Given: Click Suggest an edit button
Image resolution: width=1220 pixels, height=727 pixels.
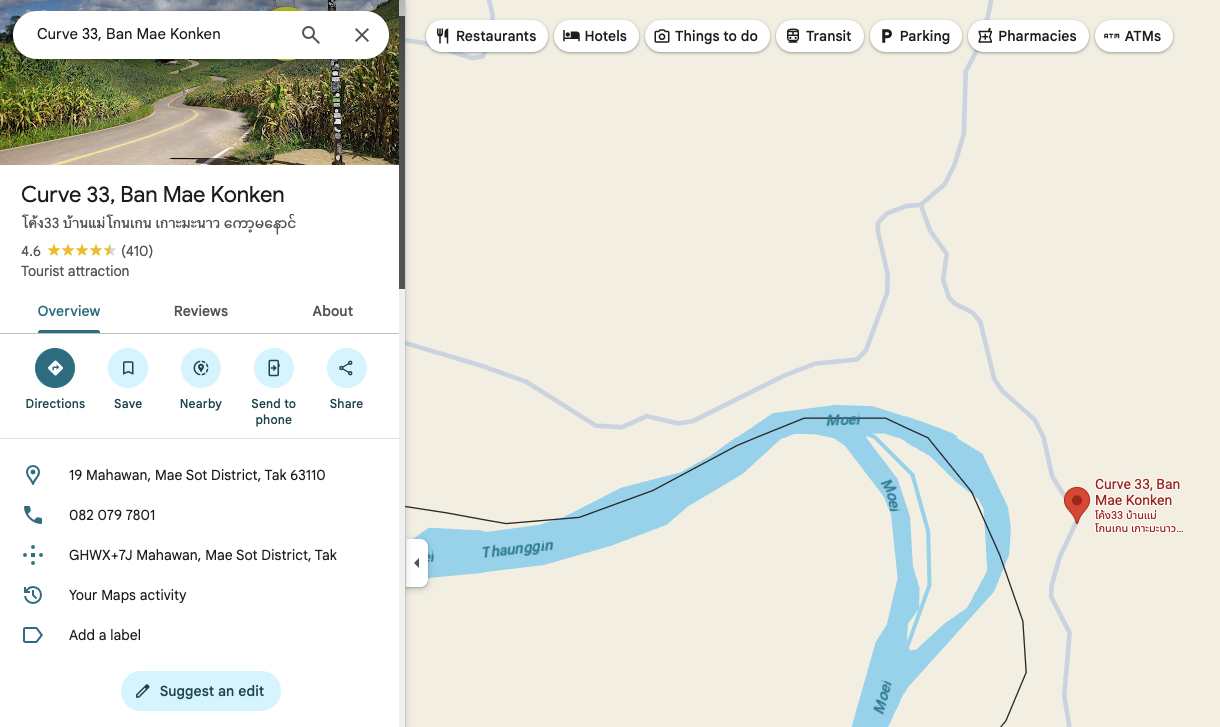Looking at the screenshot, I should click(201, 691).
